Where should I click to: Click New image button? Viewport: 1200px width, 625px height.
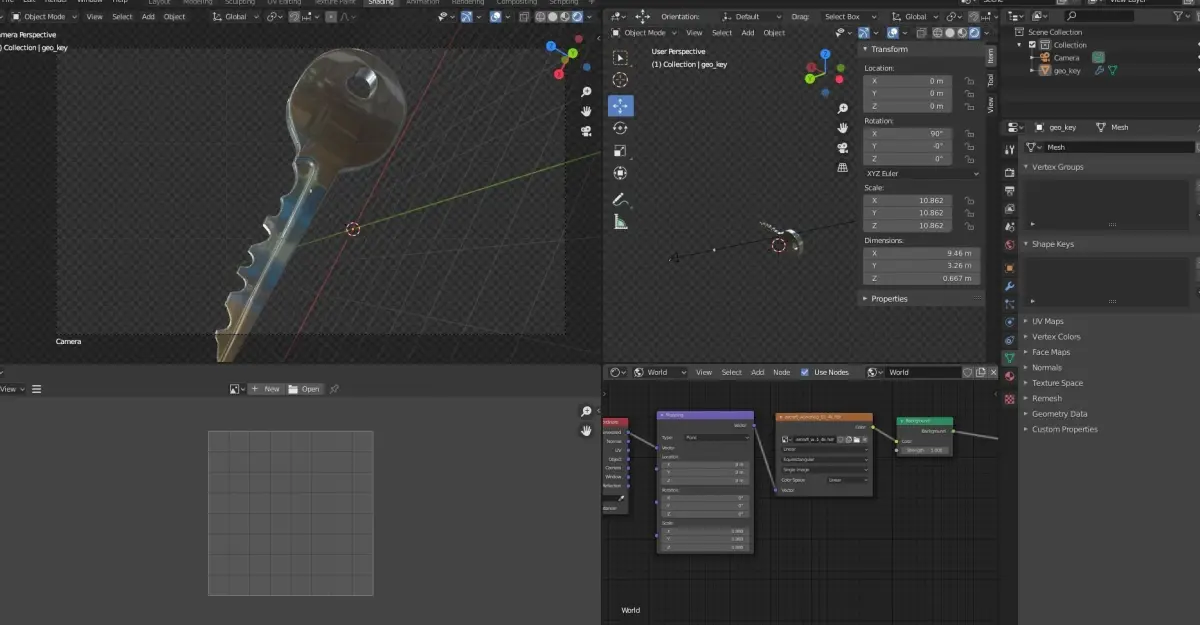[265, 389]
